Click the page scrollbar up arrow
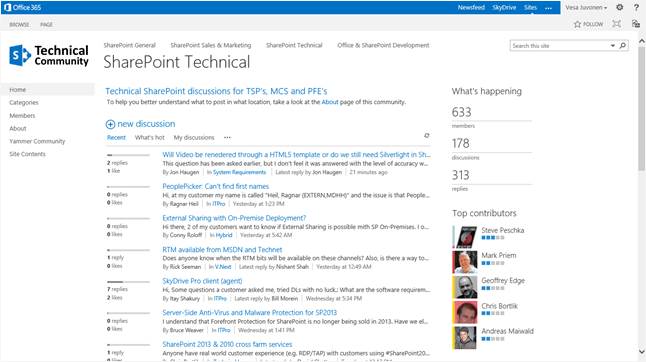 (641, 41)
